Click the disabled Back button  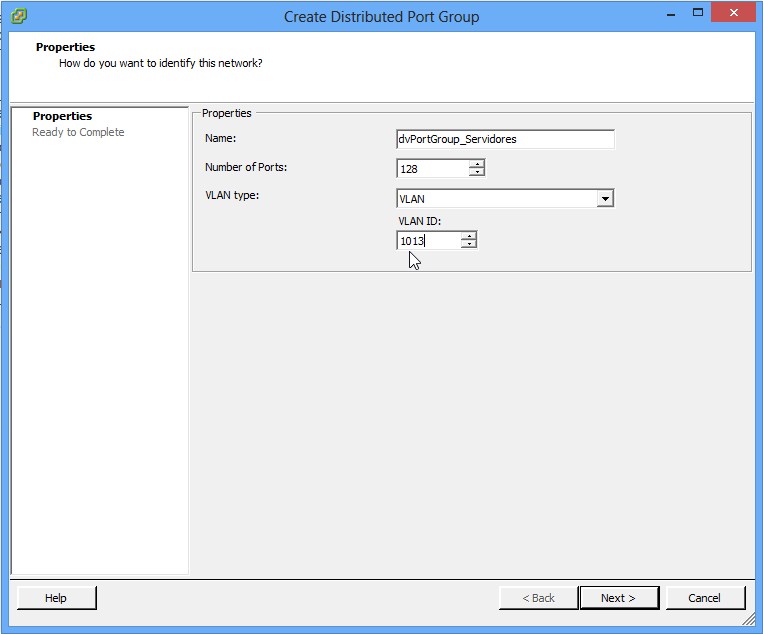(x=538, y=598)
